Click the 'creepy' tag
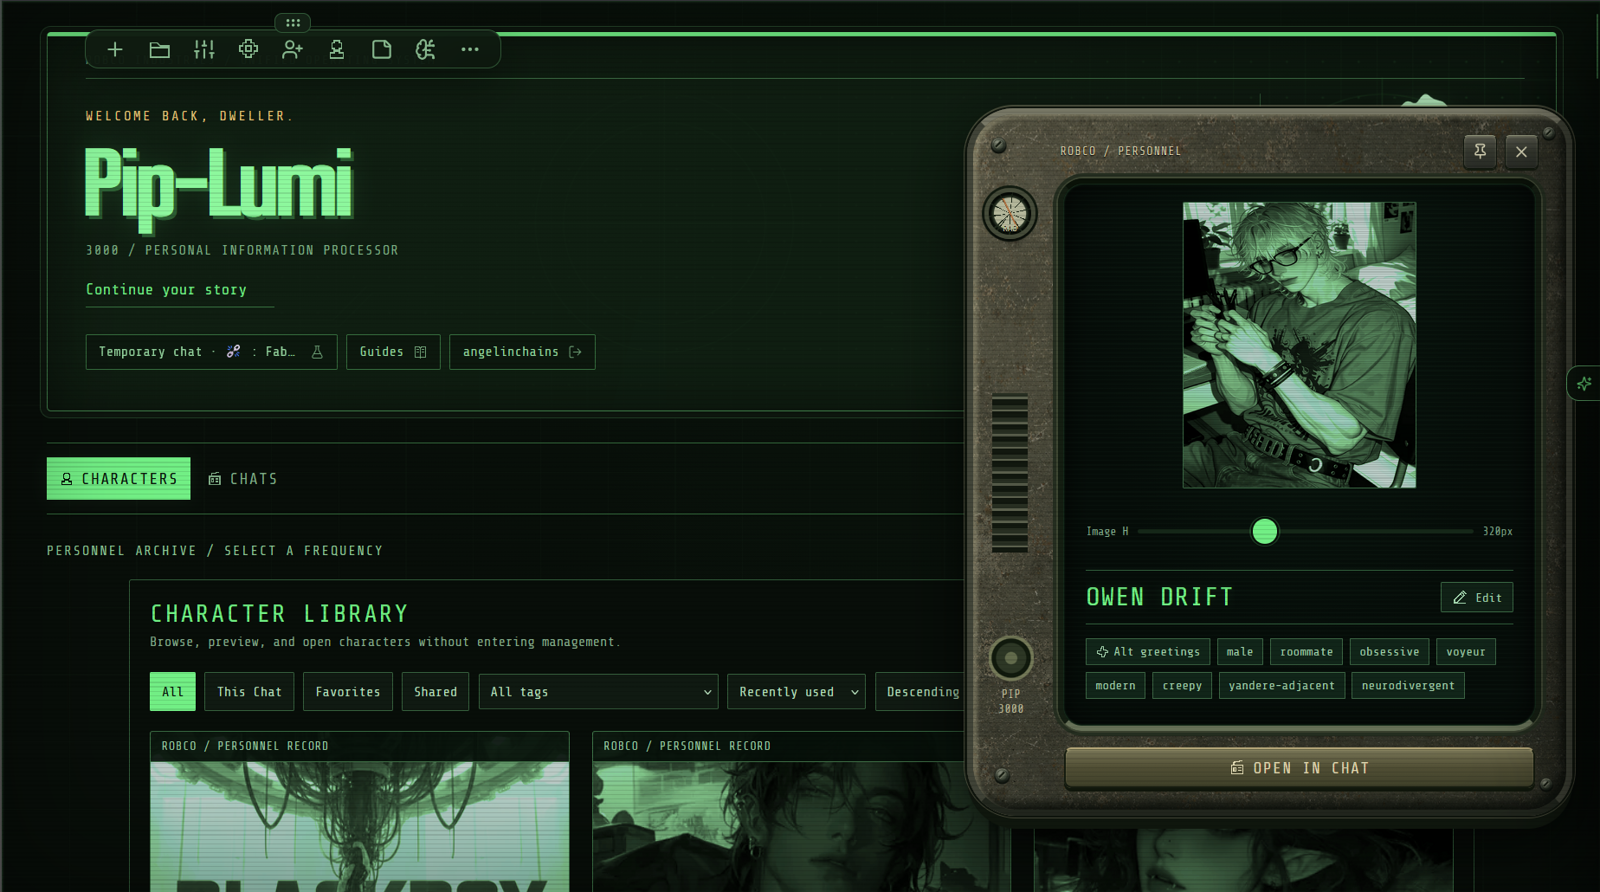This screenshot has width=1600, height=892. tap(1182, 686)
